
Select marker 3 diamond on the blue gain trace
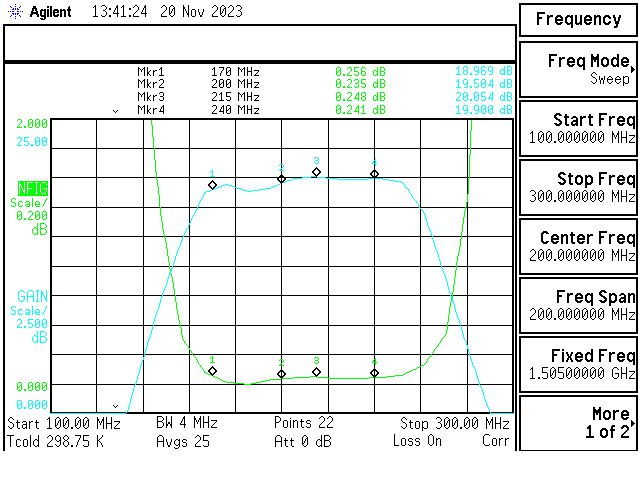[x=316, y=172]
